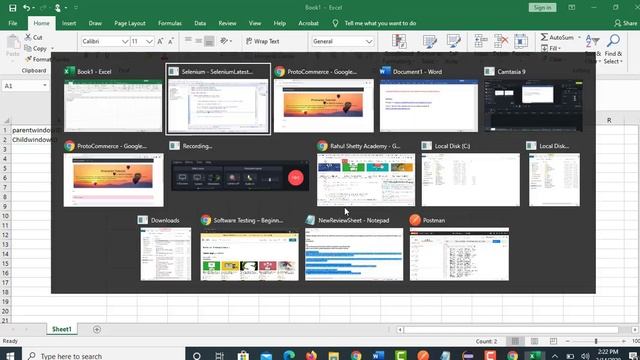
Task: Click the Paste icon
Action: point(13,42)
